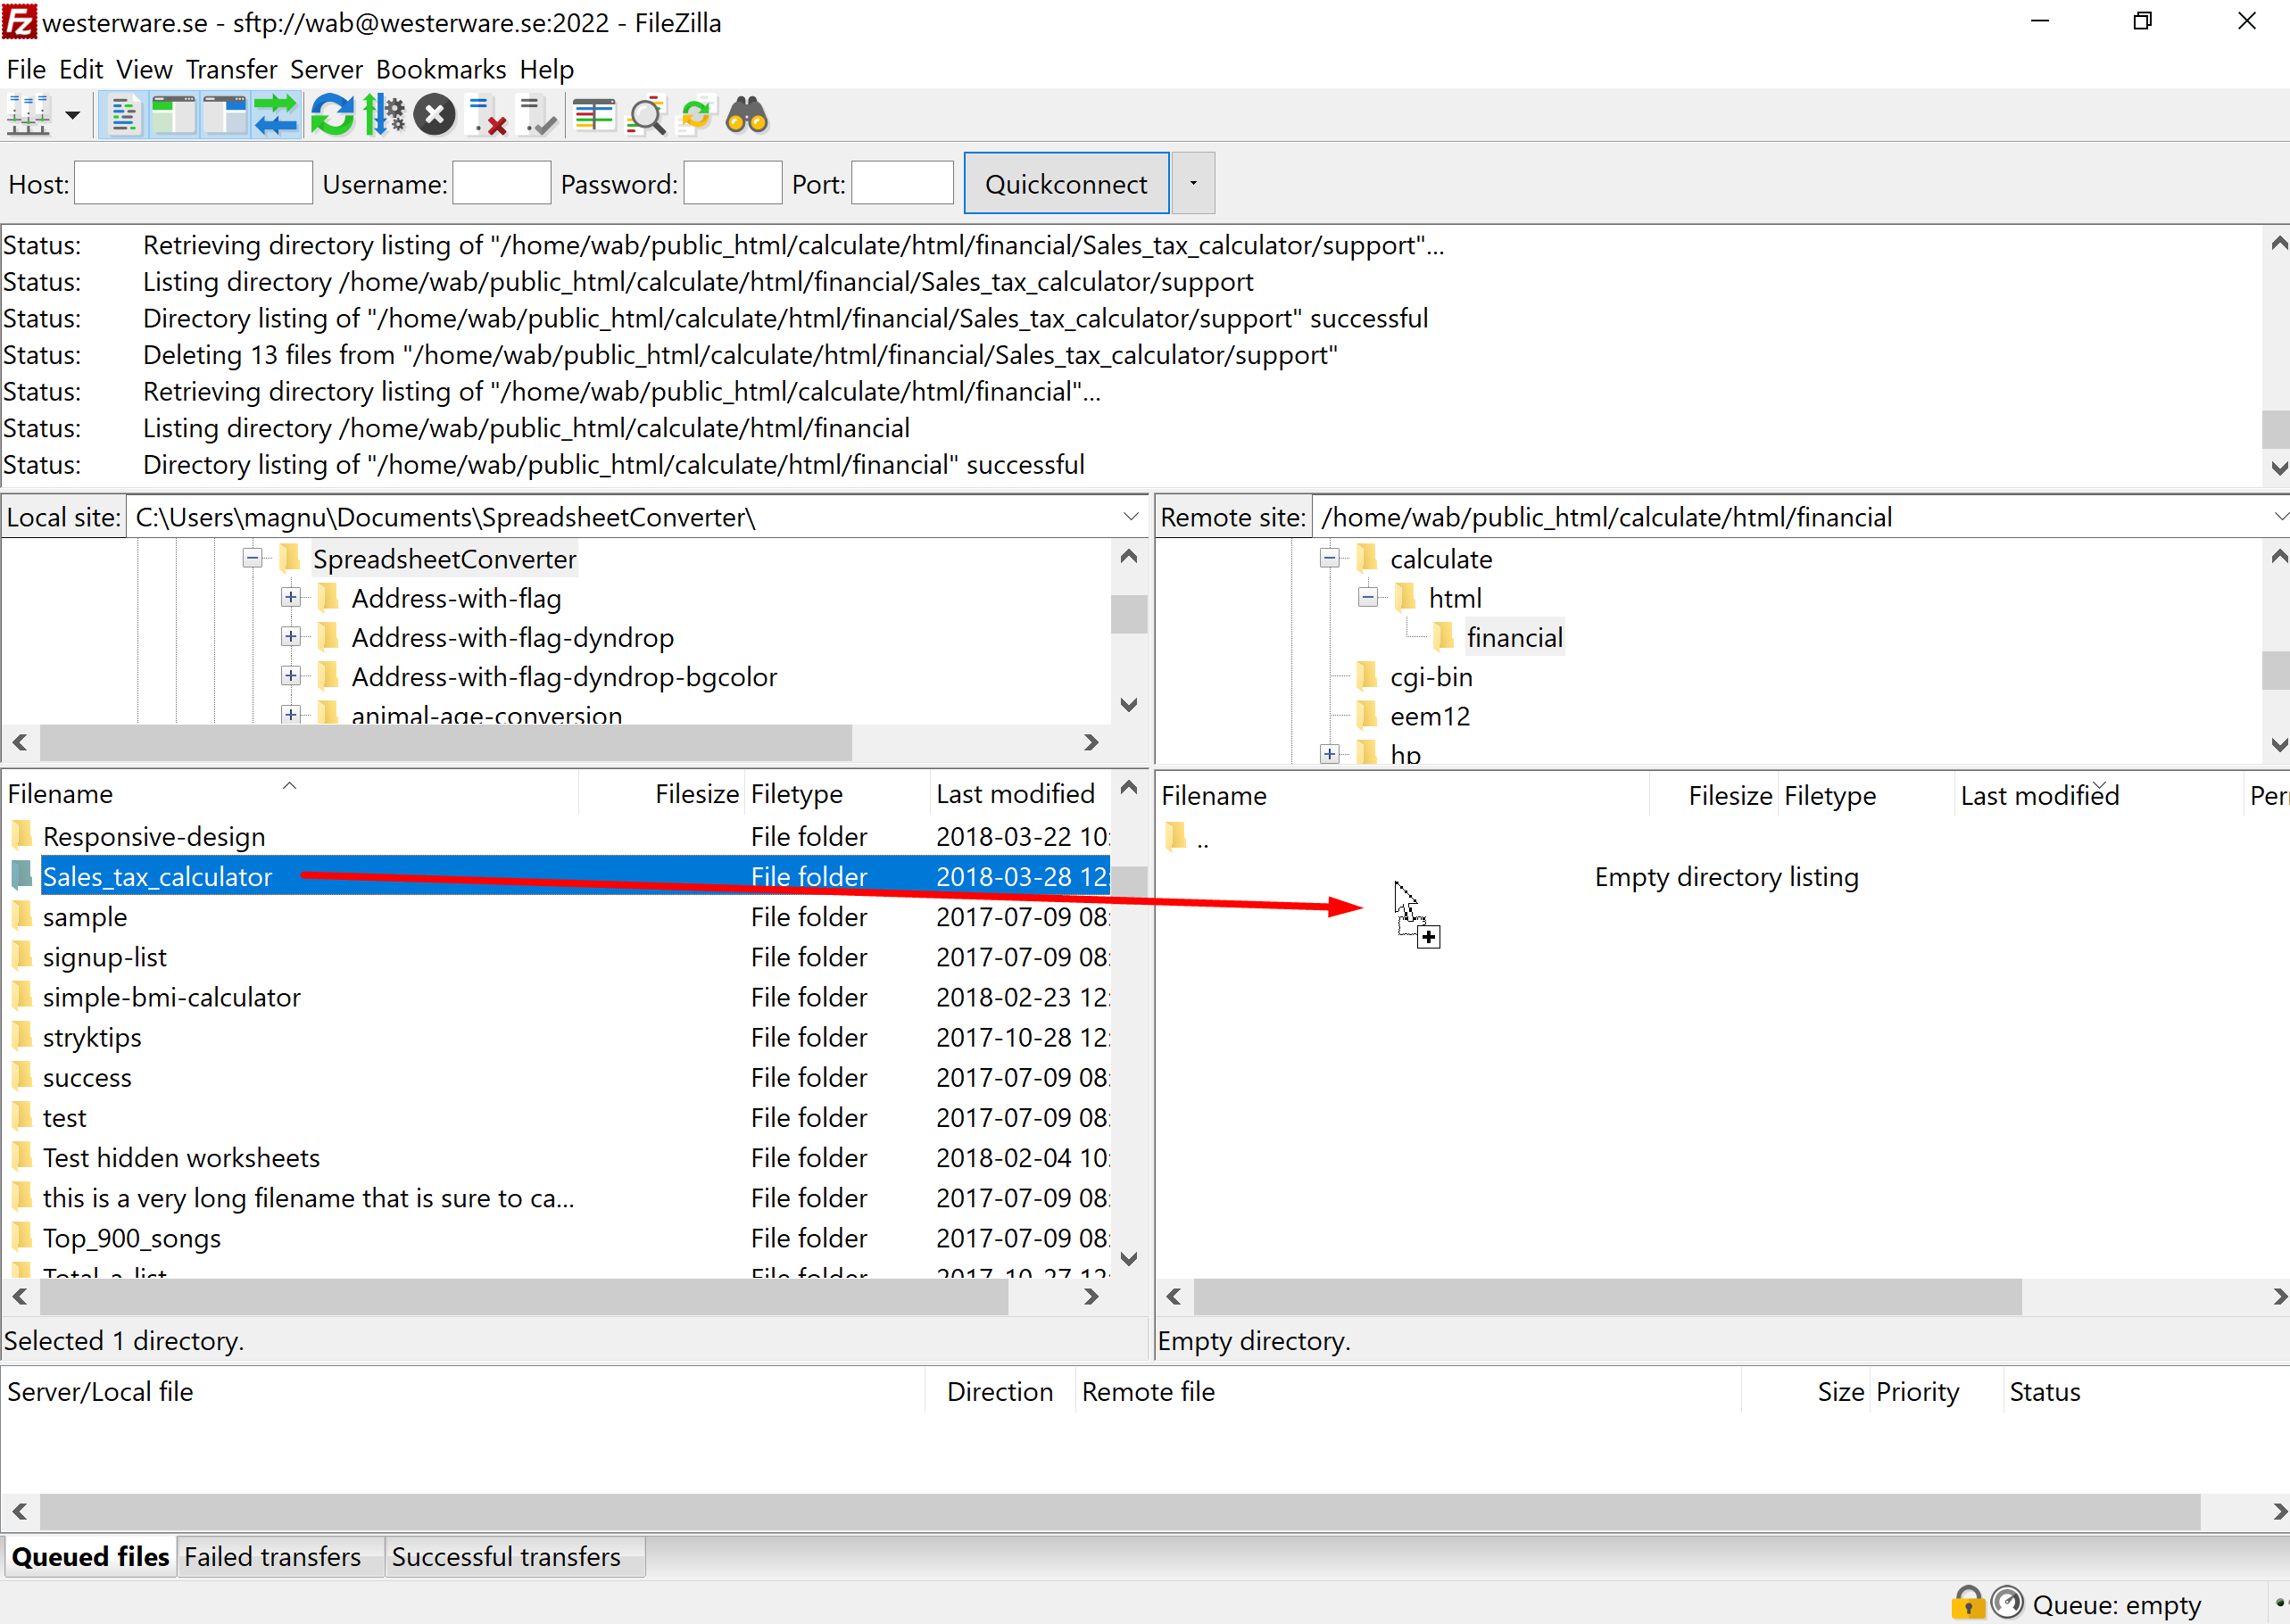Go to remote parent directory ..

pyautogui.click(x=1187, y=838)
